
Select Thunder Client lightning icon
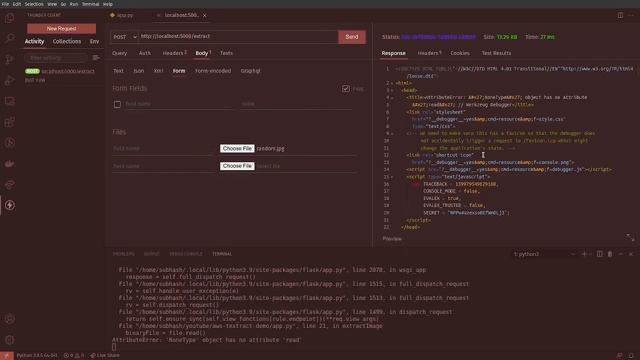tap(10, 205)
